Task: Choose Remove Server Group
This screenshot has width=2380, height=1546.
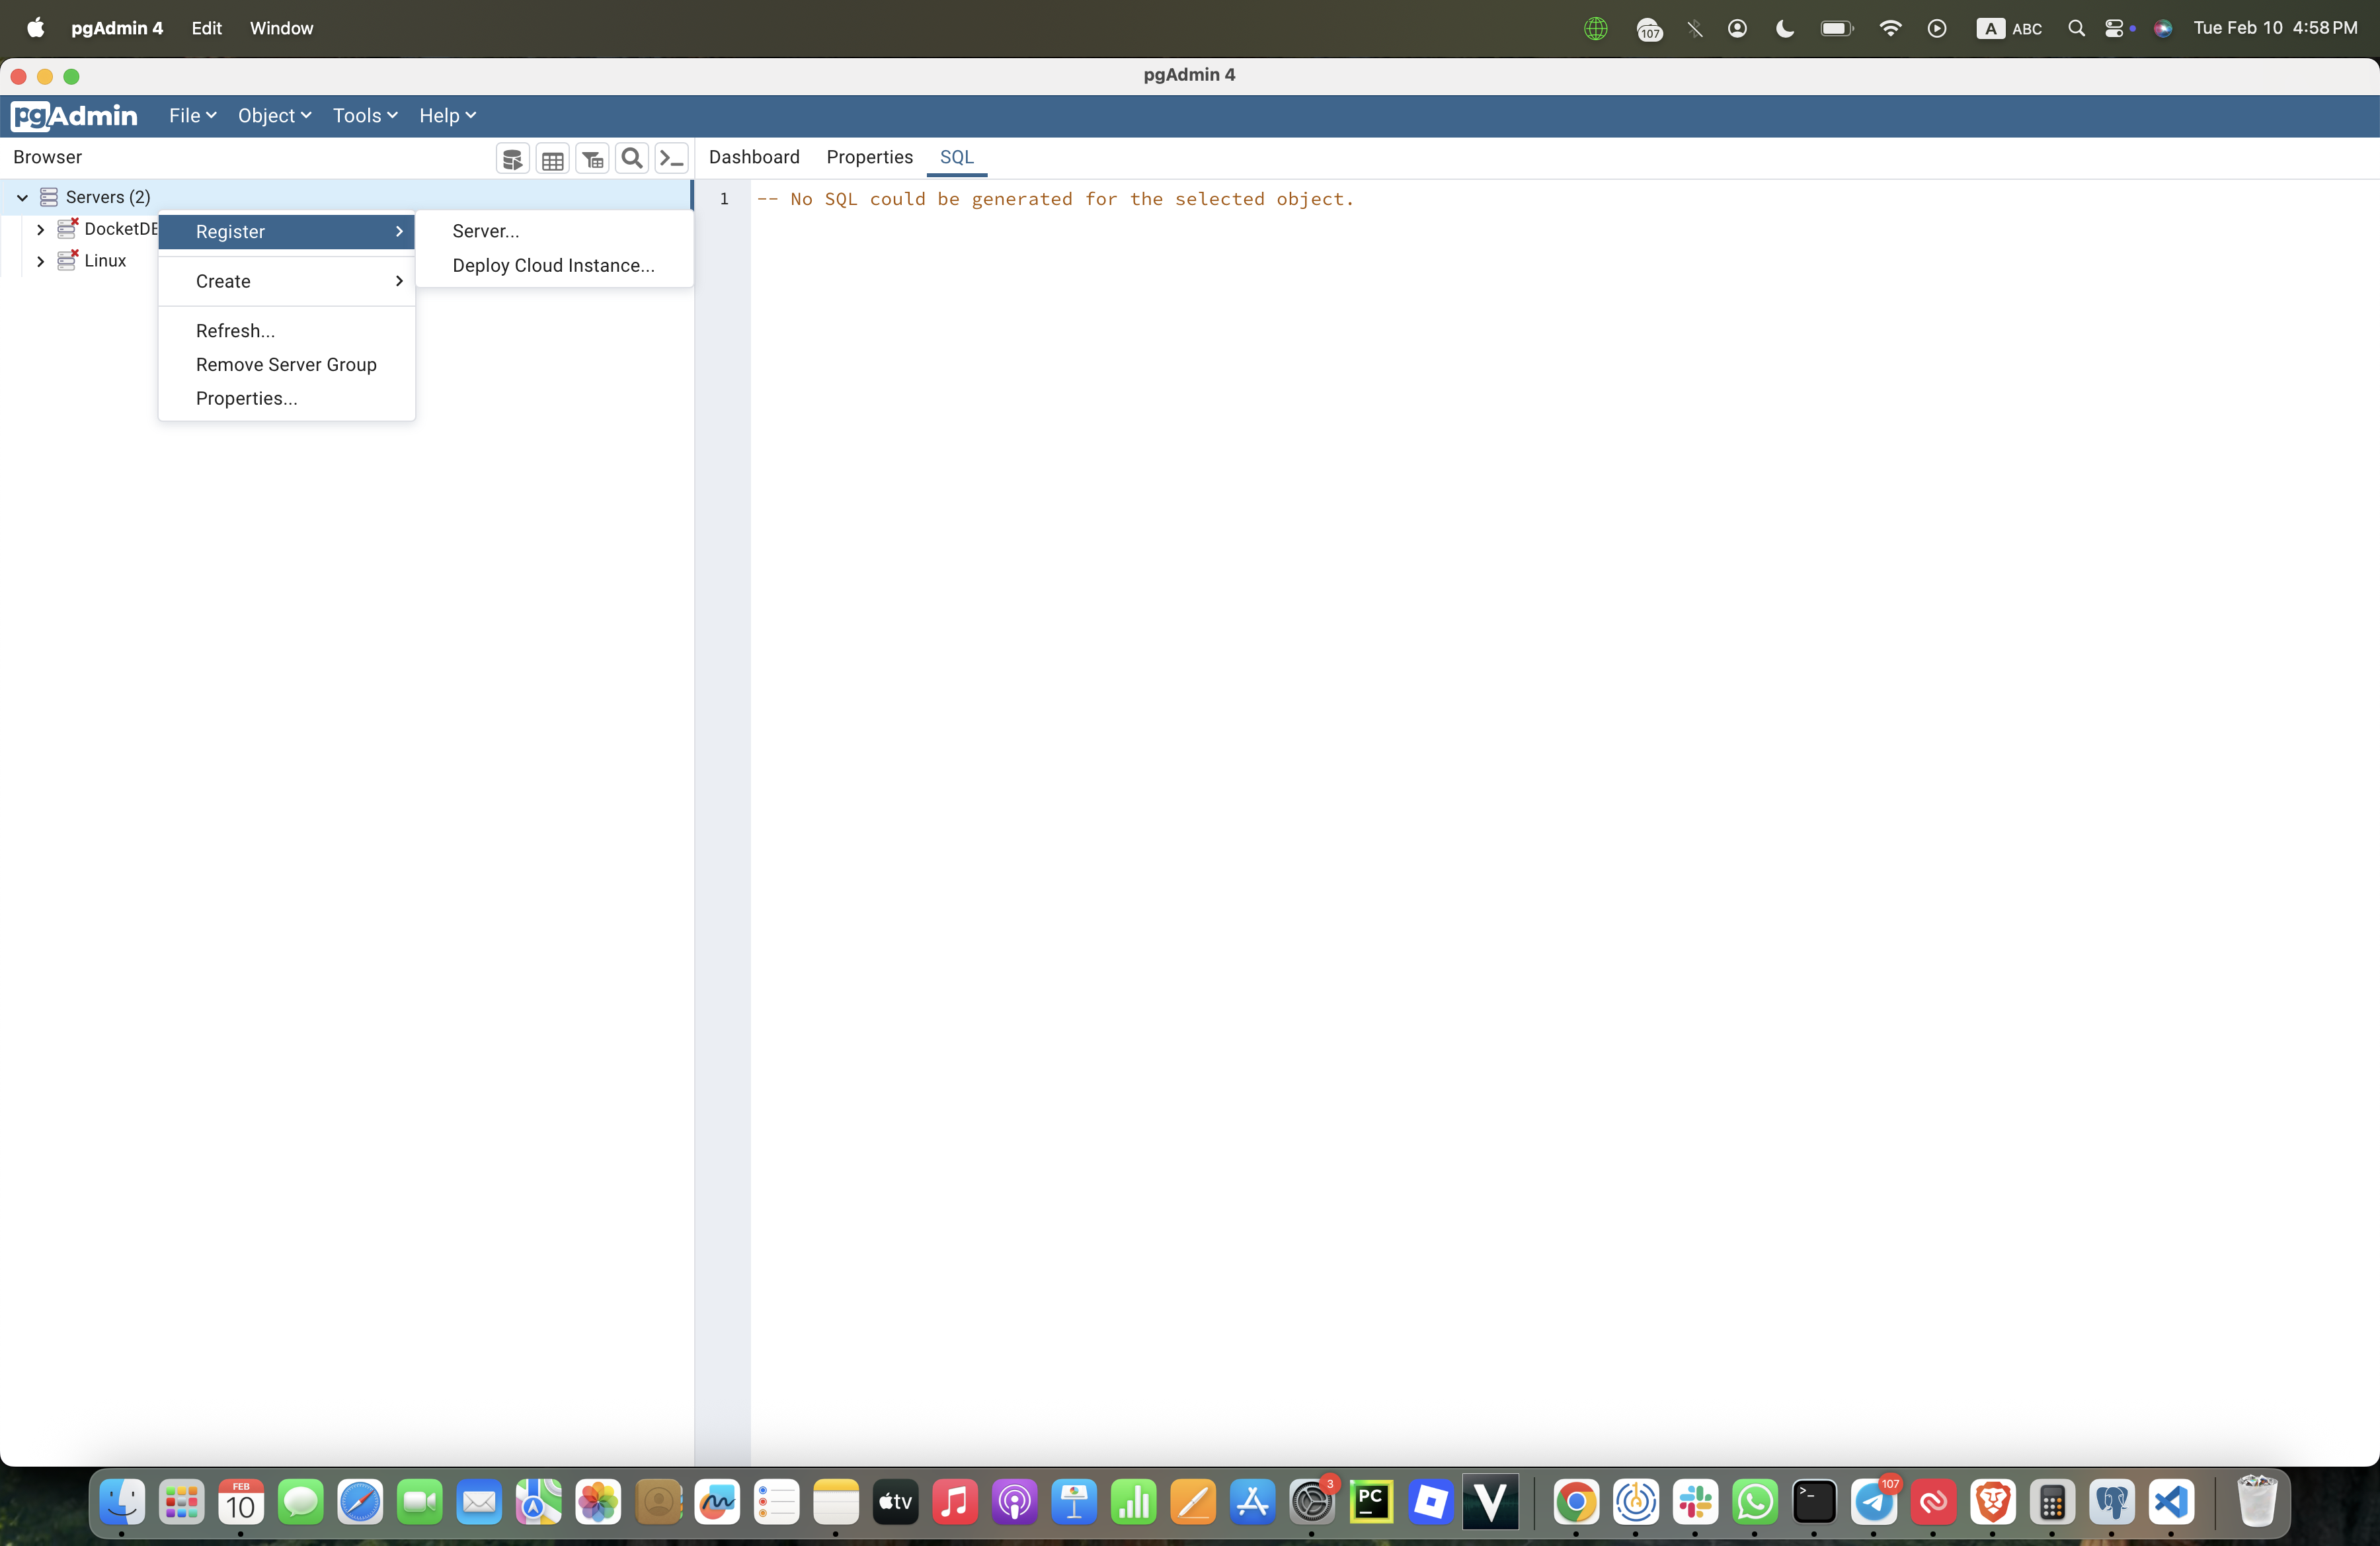Action: (285, 364)
